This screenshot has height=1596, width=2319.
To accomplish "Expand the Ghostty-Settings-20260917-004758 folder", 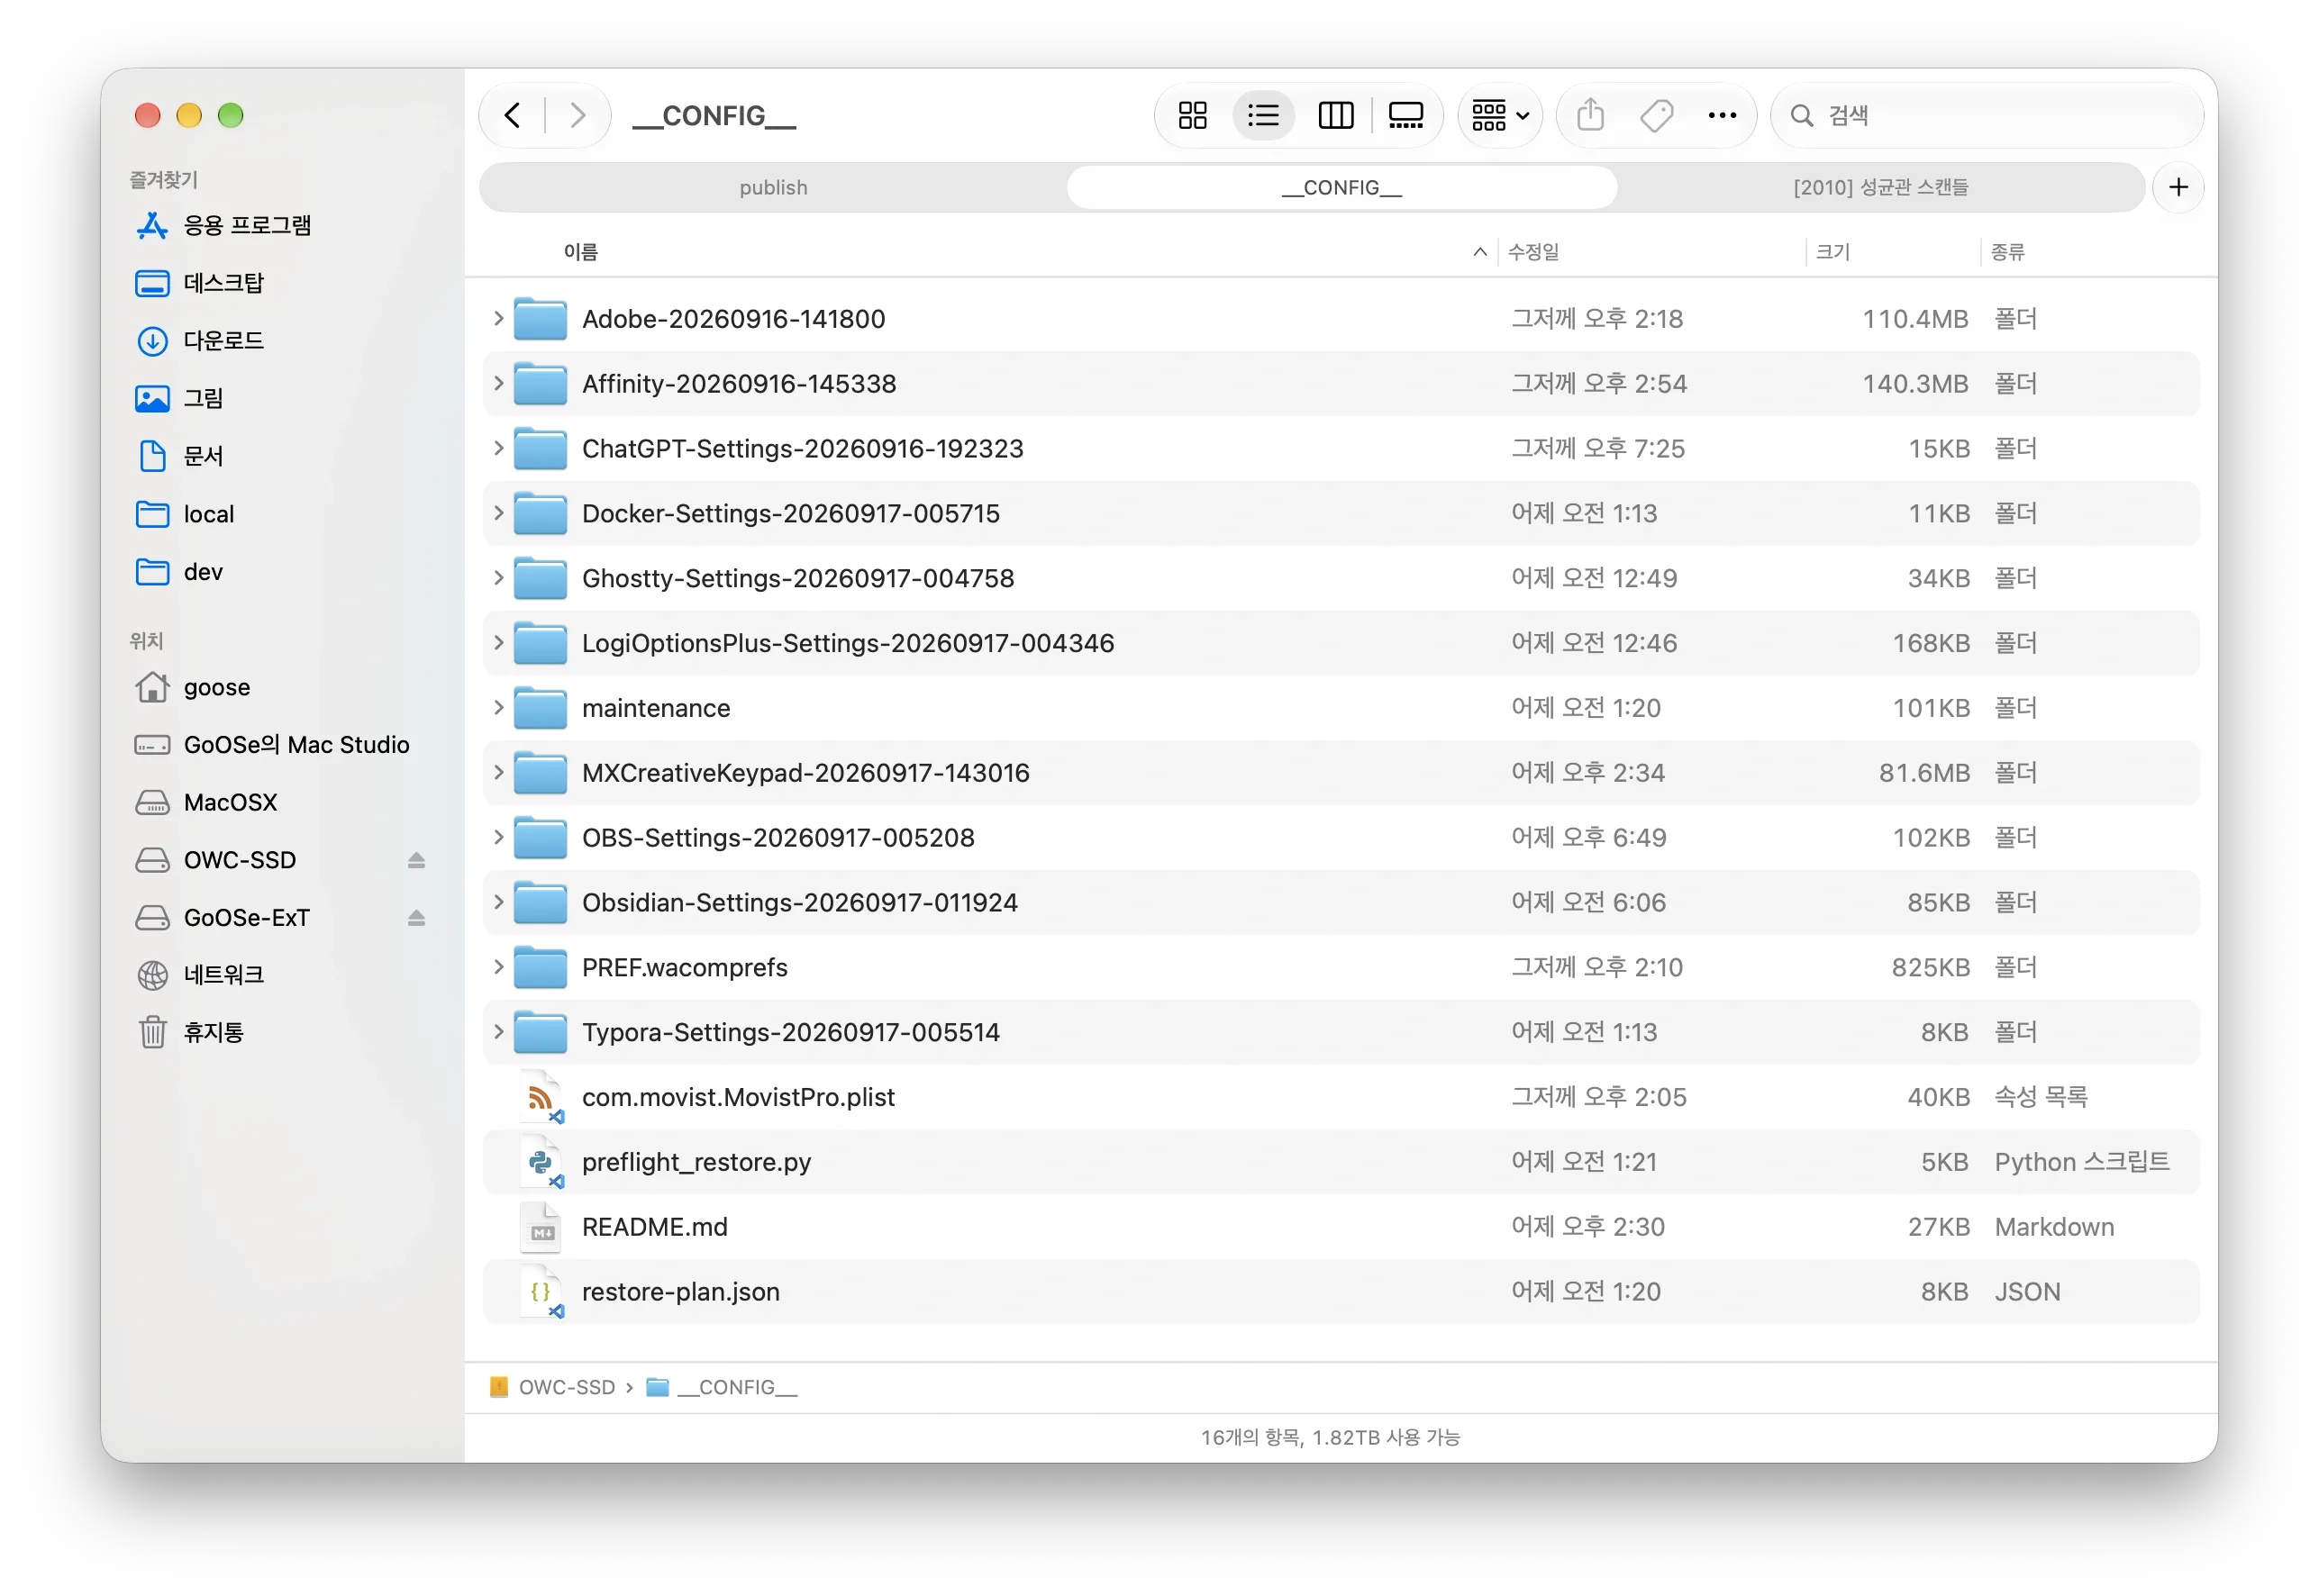I will pyautogui.click(x=498, y=579).
